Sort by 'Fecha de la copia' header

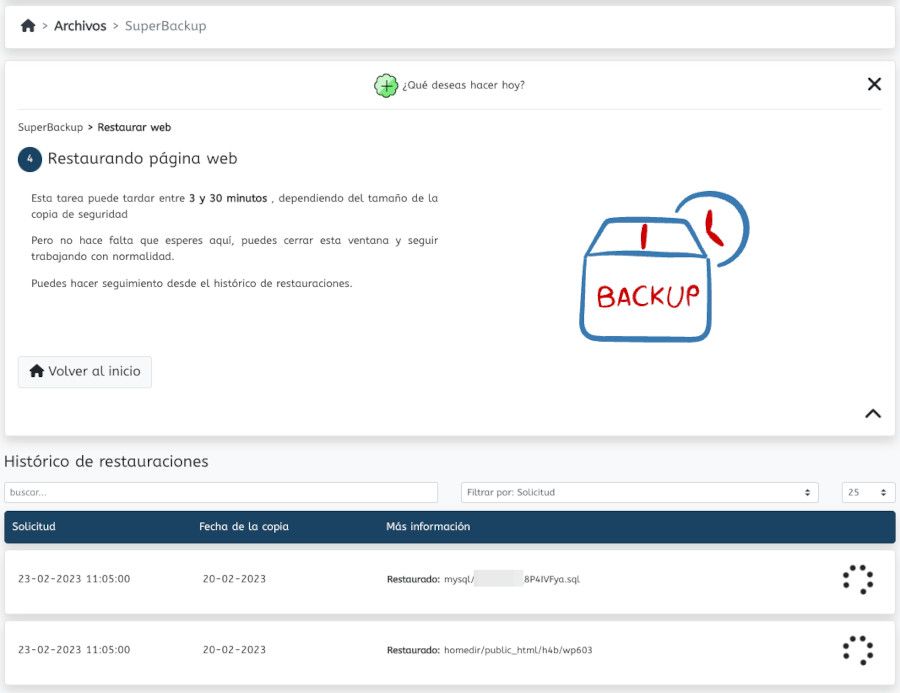(x=244, y=526)
